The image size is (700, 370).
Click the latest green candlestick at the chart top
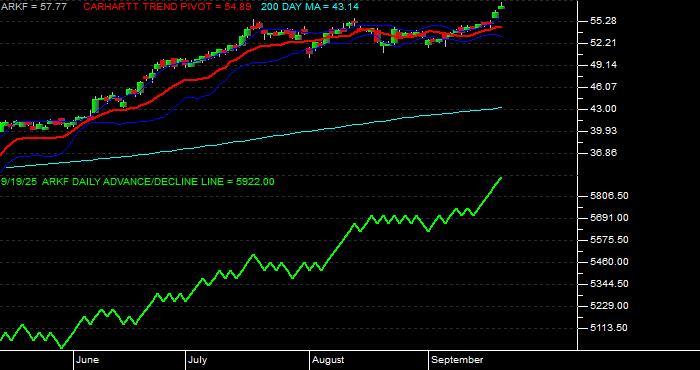(x=501, y=6)
